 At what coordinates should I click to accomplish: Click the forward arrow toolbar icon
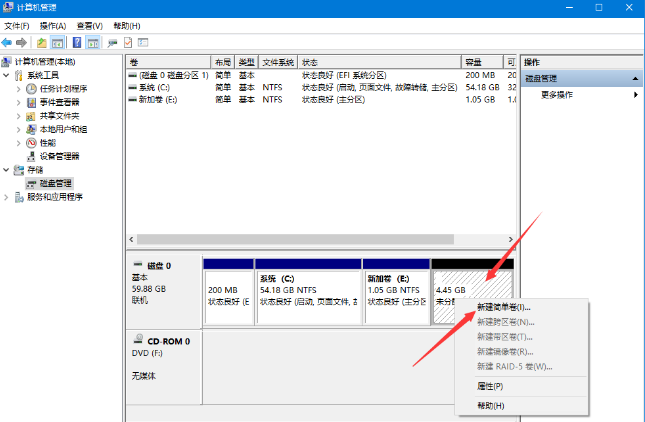[x=22, y=43]
